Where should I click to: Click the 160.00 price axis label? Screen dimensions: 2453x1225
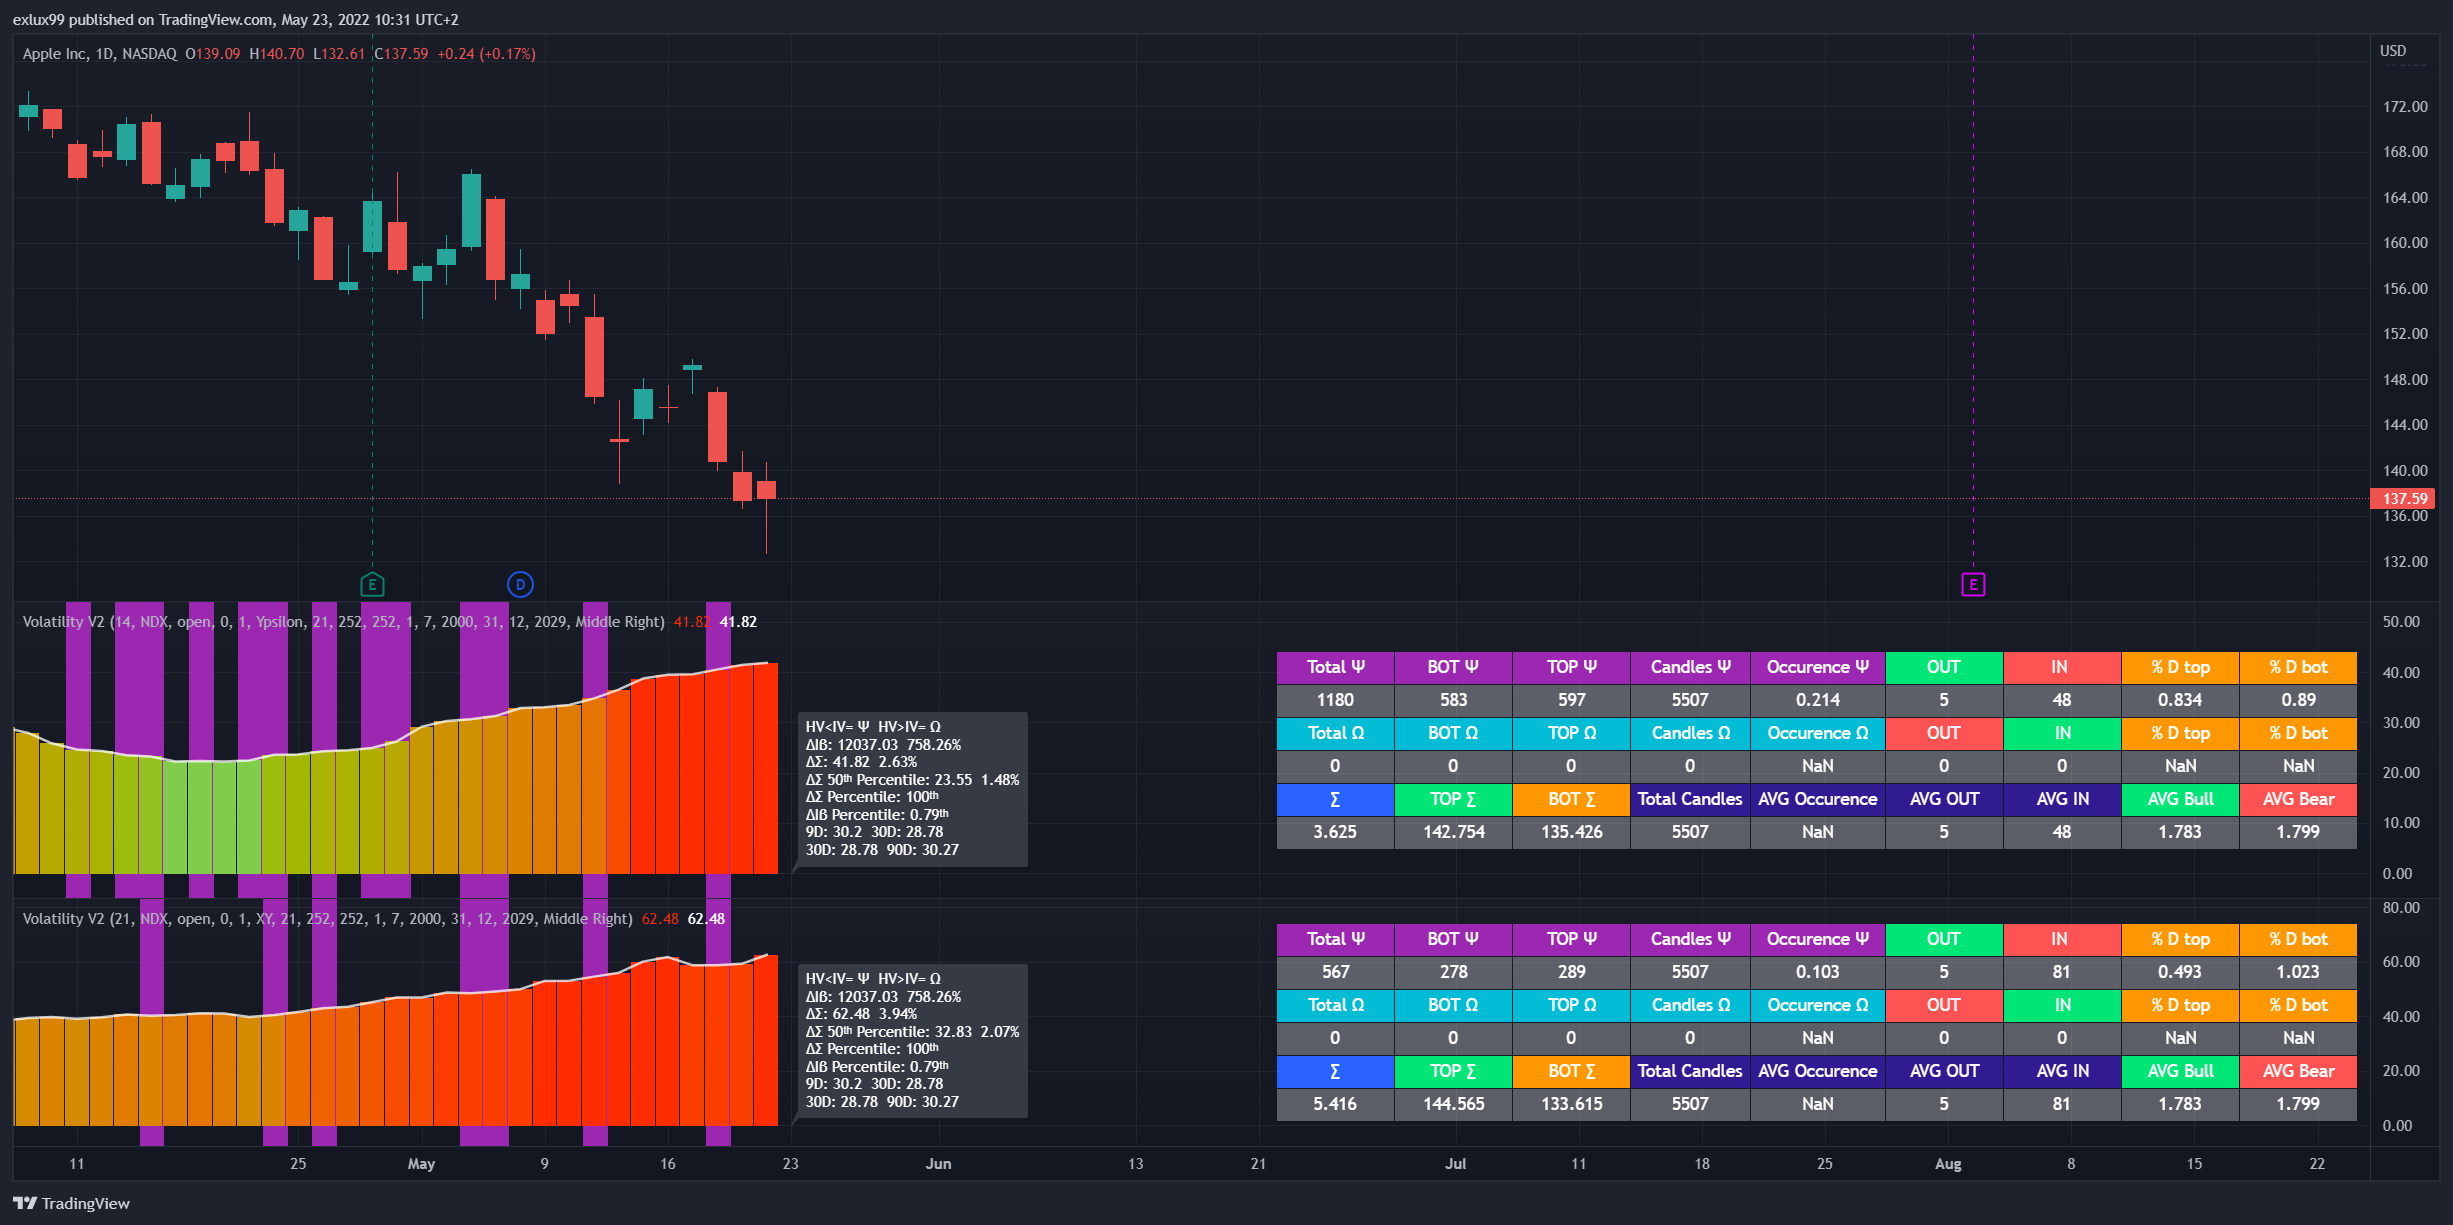(x=2405, y=243)
